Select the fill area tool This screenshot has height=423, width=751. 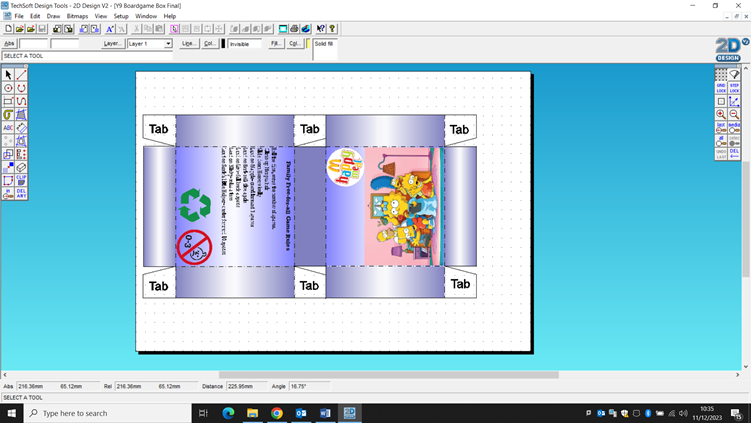pos(21,114)
